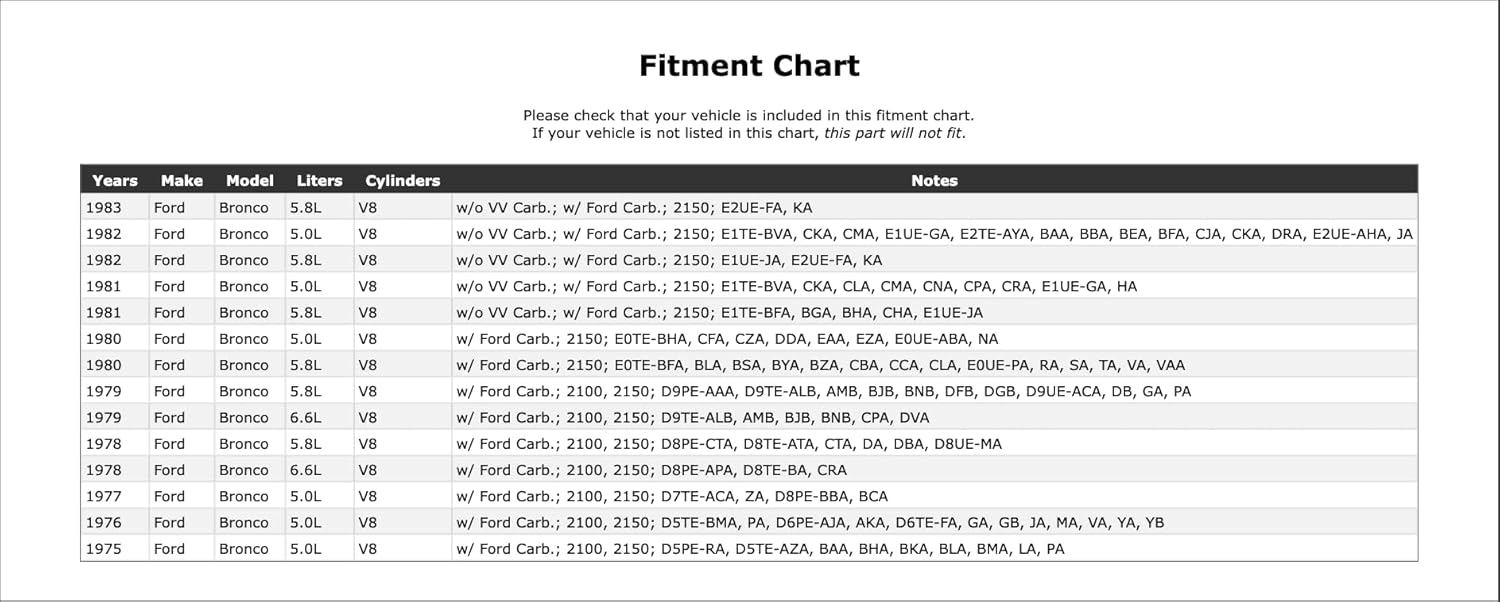Screen dimensions: 1500x602
Task: Click the notes cell containing D5PE-RA
Action: 760,548
